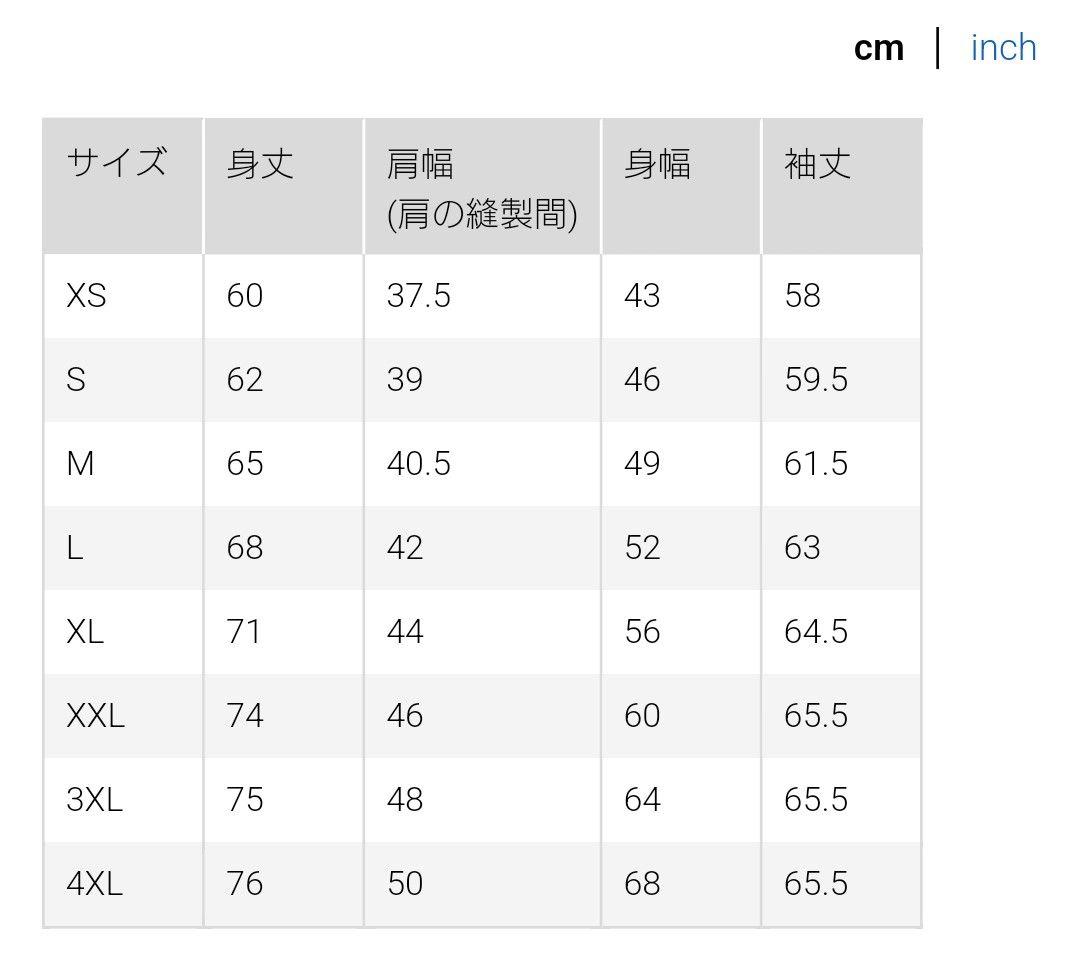
Task: Select the cm unit option
Action: point(879,48)
